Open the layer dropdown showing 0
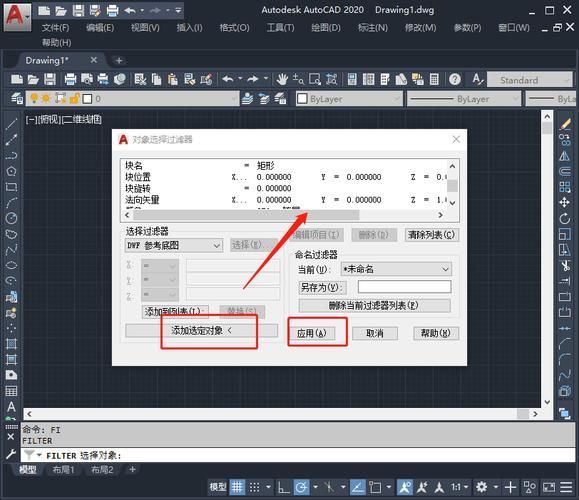579x500 pixels. pyautogui.click(x=133, y=99)
